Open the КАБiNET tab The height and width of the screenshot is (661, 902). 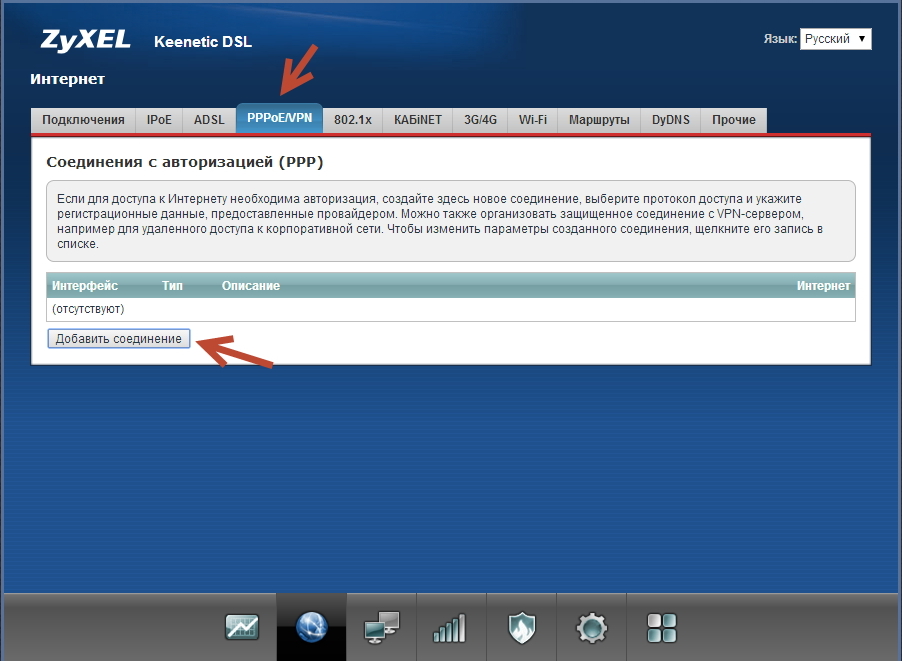417,120
